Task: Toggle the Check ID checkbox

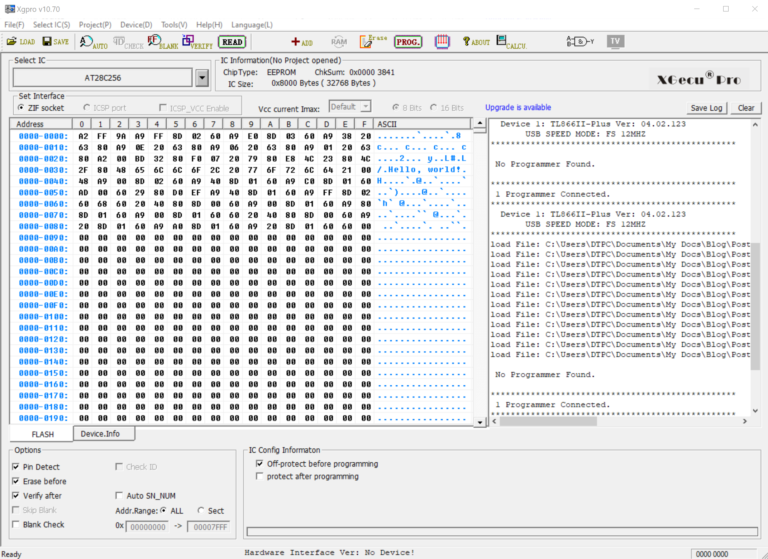Action: tap(119, 466)
